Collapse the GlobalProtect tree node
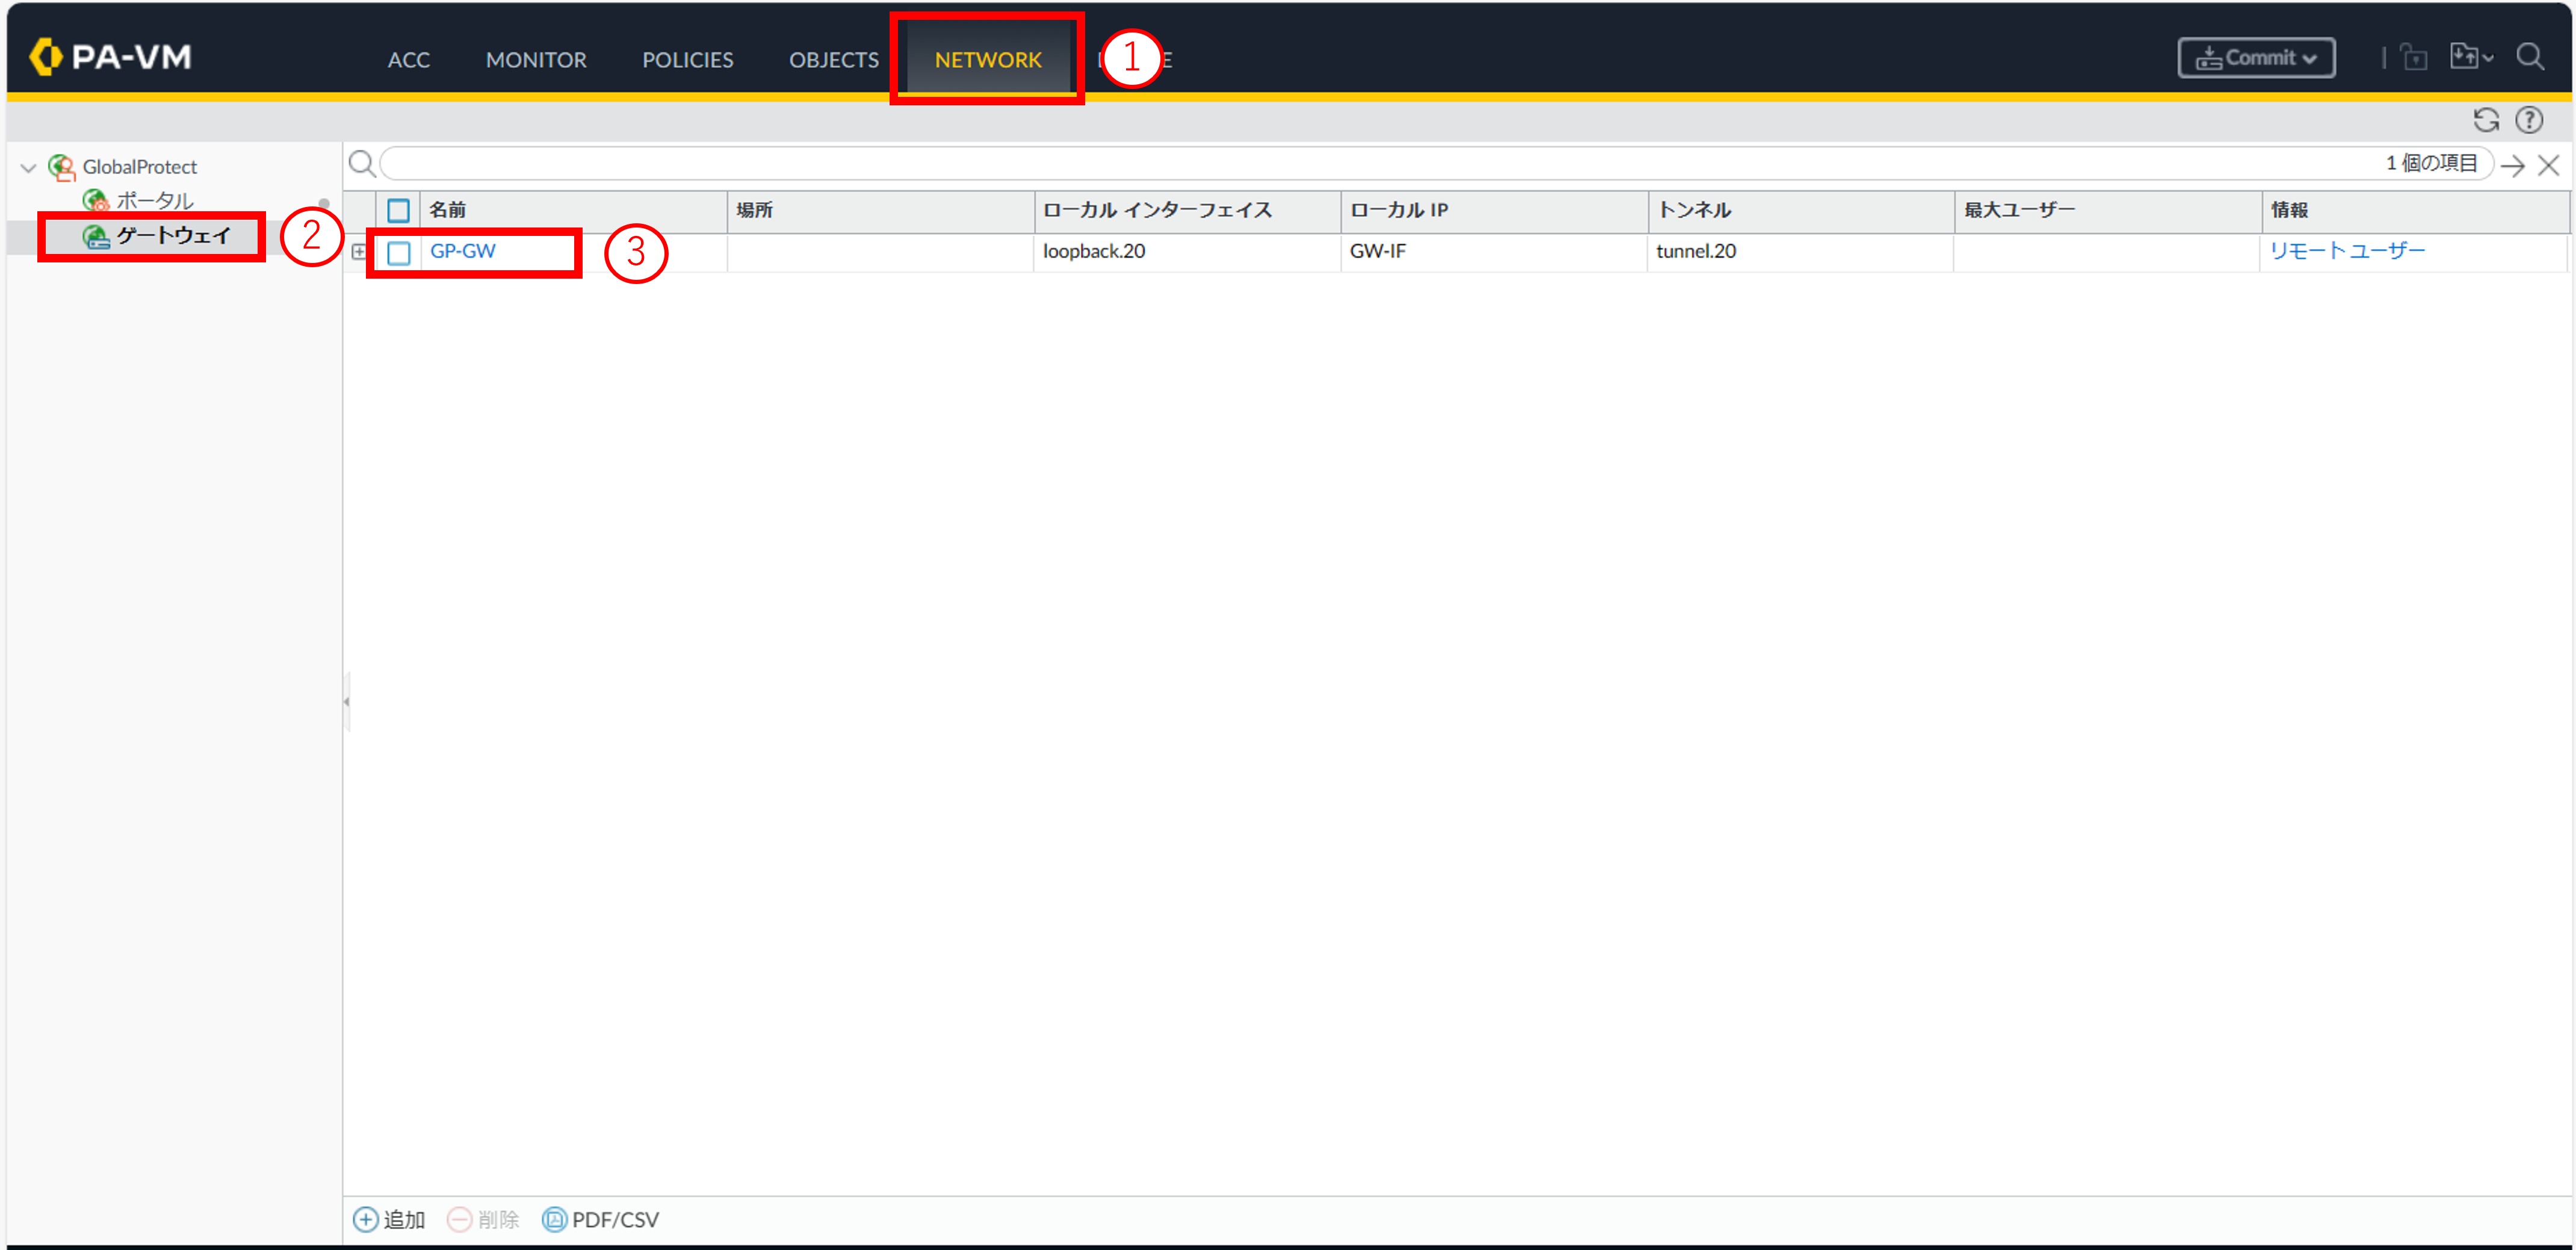This screenshot has height=1250, width=2576. [x=29, y=167]
